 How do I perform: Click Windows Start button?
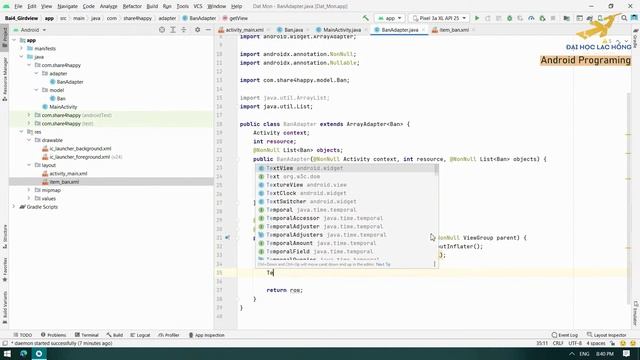(7, 353)
